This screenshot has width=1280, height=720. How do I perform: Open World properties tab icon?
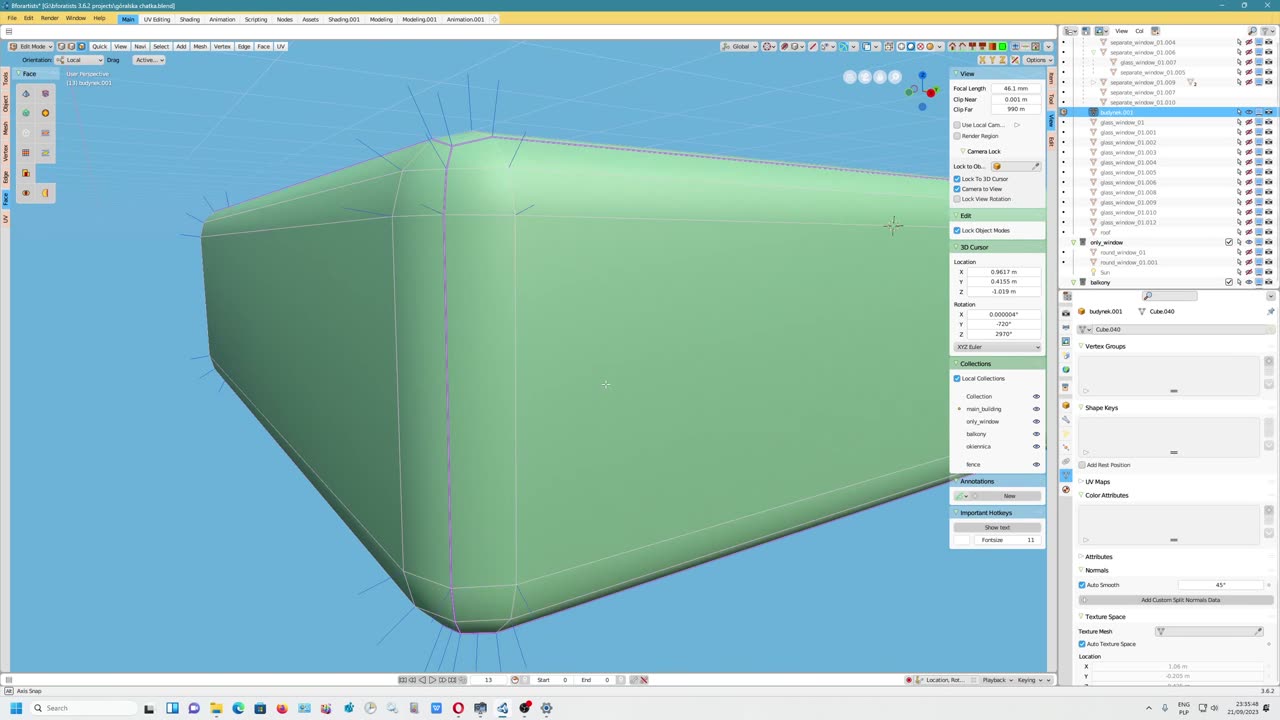click(1066, 370)
